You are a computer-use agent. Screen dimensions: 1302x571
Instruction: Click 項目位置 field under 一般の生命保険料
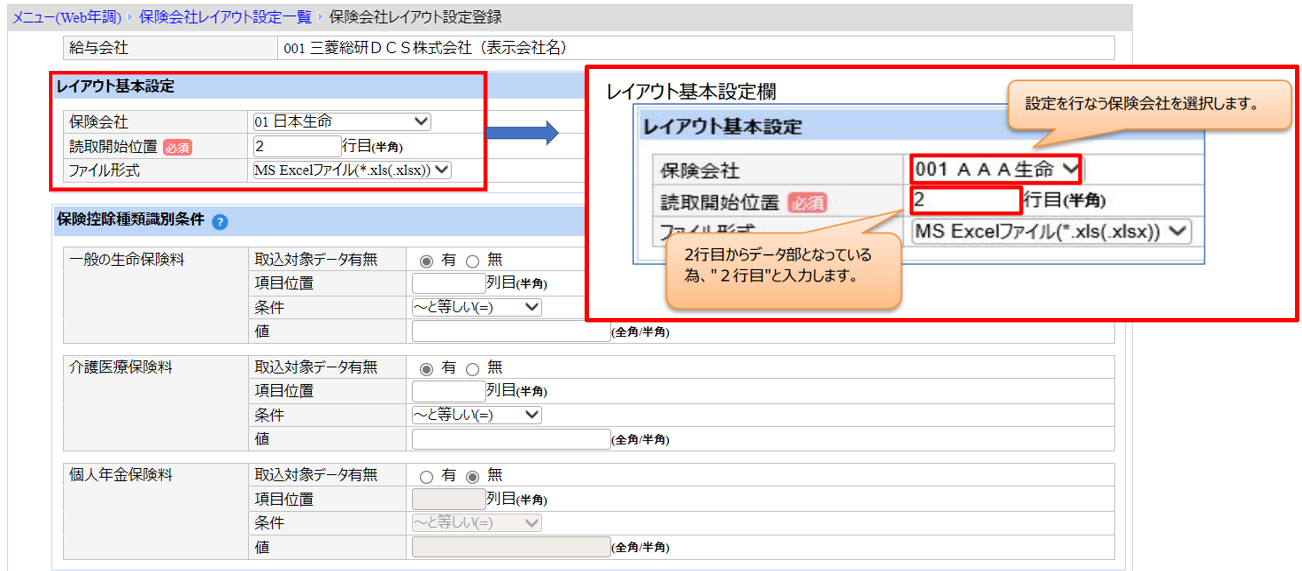coord(448,283)
